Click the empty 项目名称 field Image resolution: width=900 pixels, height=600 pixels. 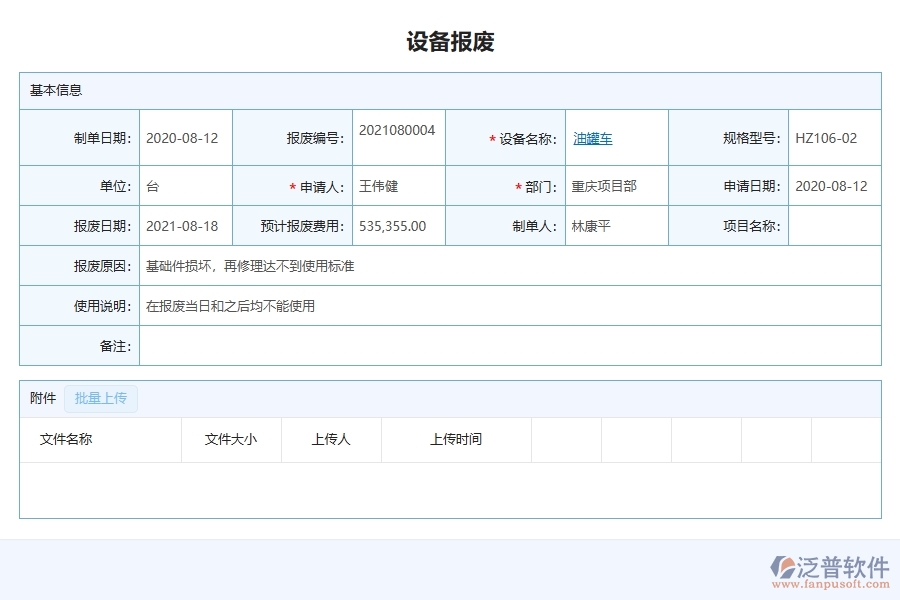click(835, 225)
